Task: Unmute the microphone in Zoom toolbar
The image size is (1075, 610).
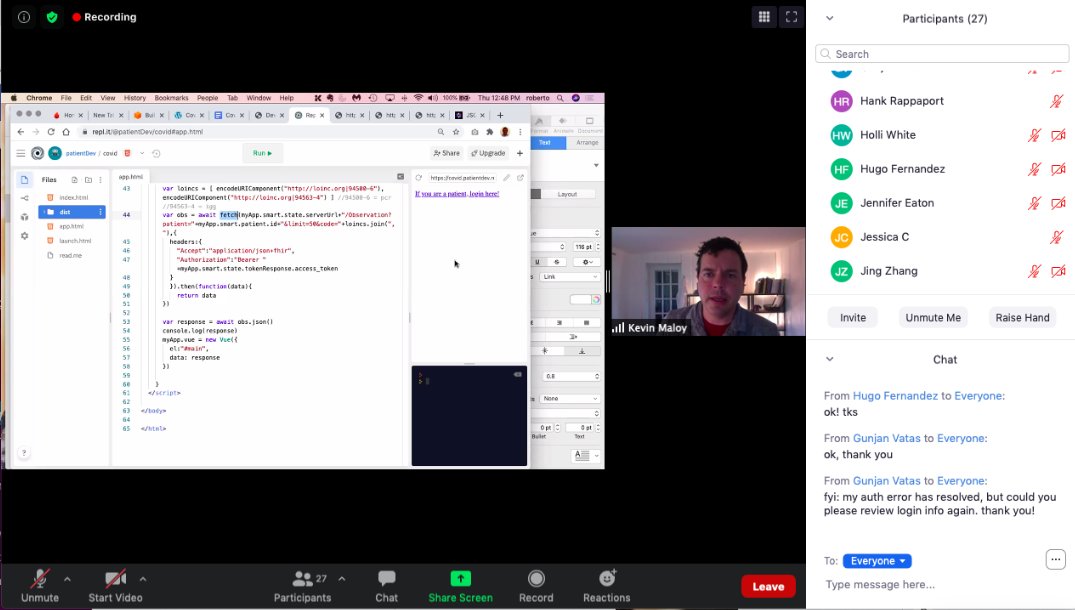Action: point(40,586)
